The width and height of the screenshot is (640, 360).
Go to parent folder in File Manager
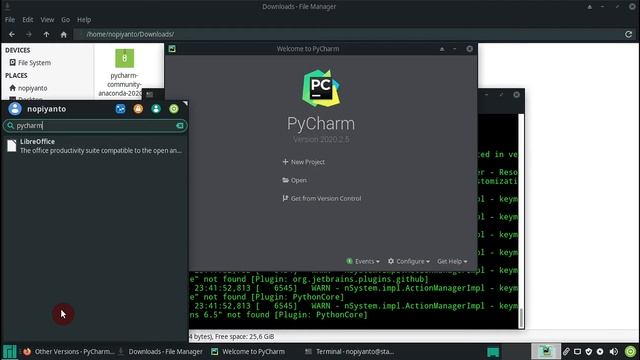(x=47, y=35)
